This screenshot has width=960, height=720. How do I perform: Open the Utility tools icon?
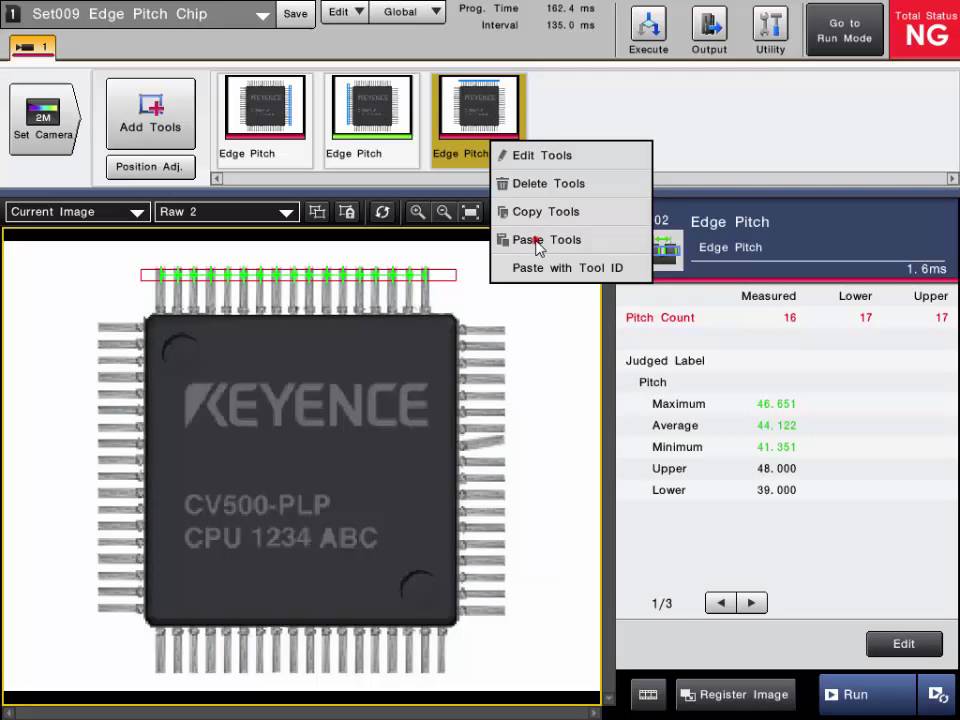click(x=770, y=29)
